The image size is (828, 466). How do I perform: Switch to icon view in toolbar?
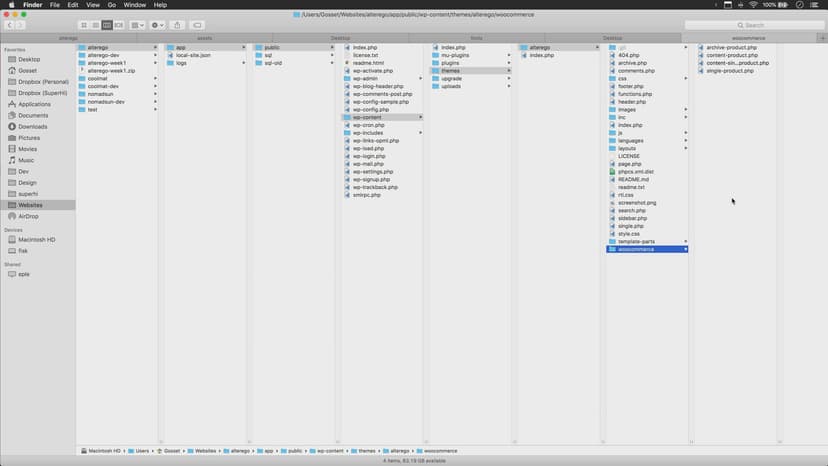[83, 25]
